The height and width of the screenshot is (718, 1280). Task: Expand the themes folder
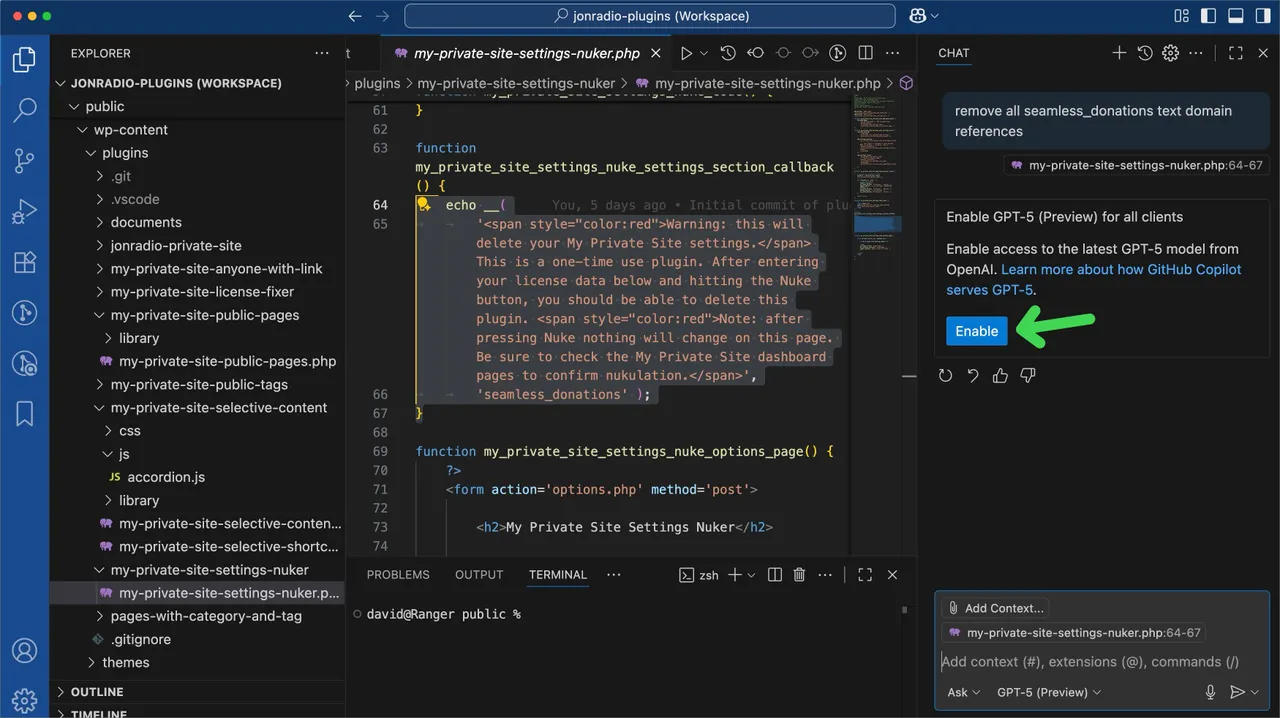tap(126, 662)
